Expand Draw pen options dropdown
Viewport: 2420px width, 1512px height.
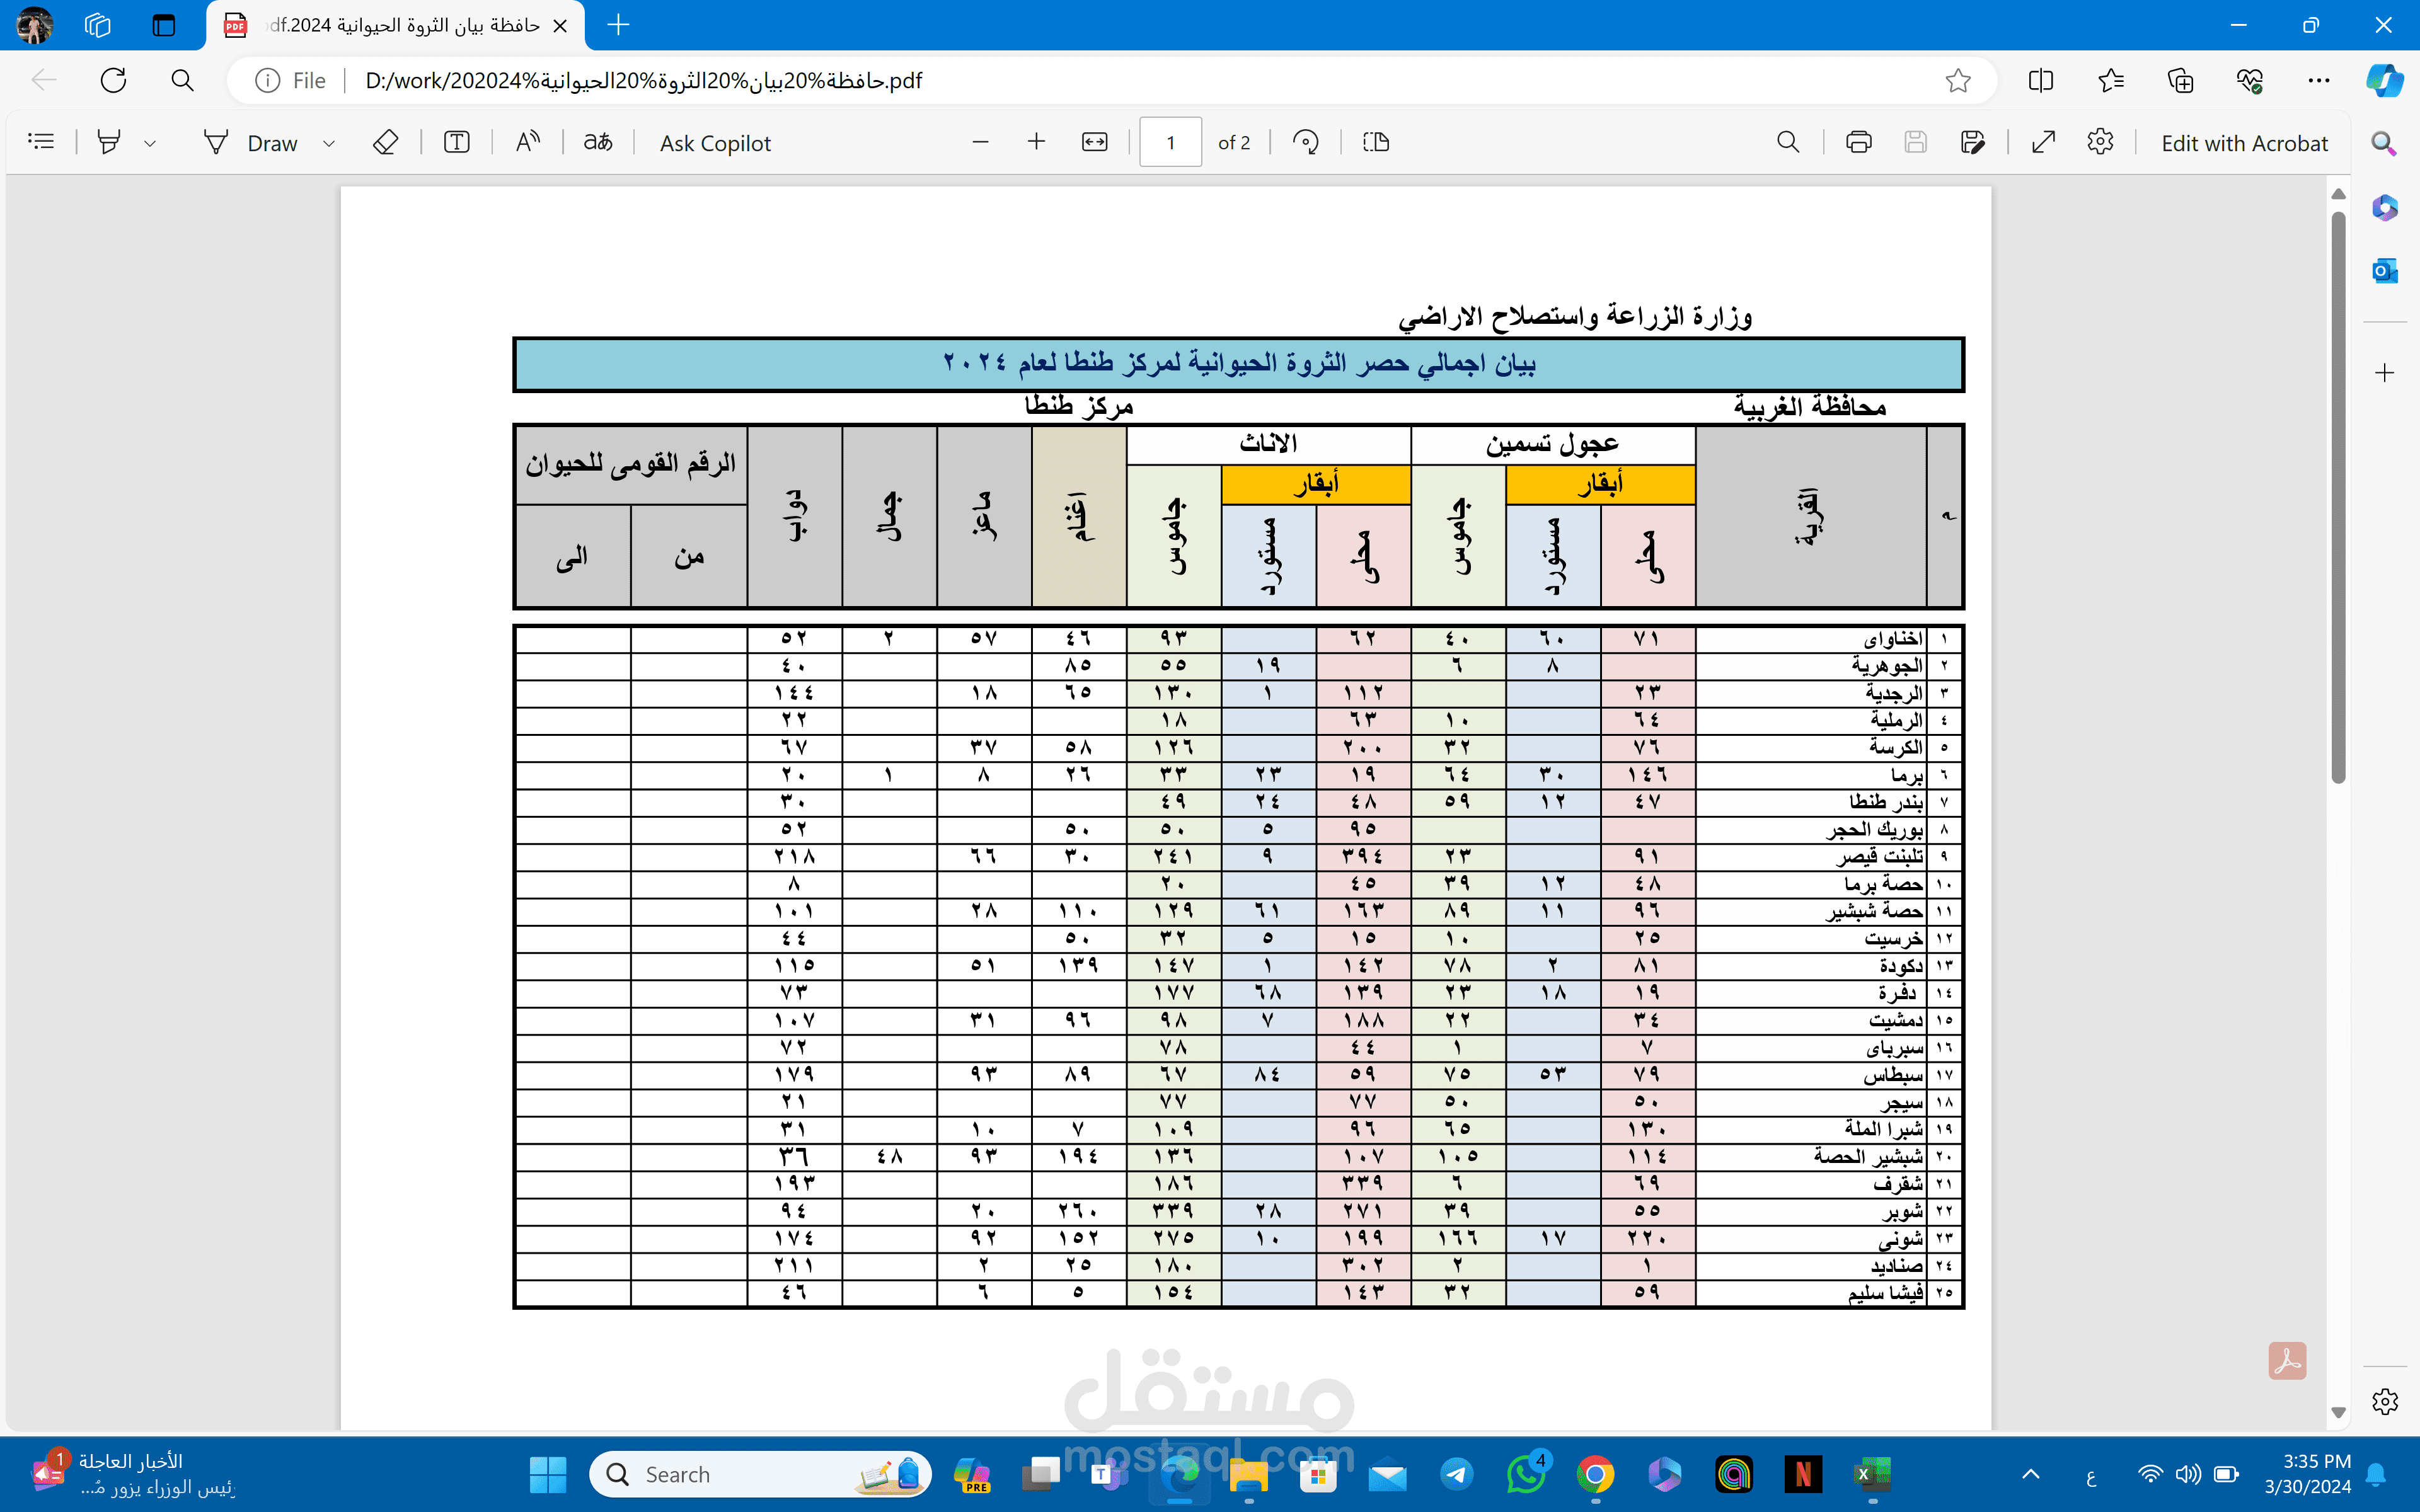coord(328,143)
